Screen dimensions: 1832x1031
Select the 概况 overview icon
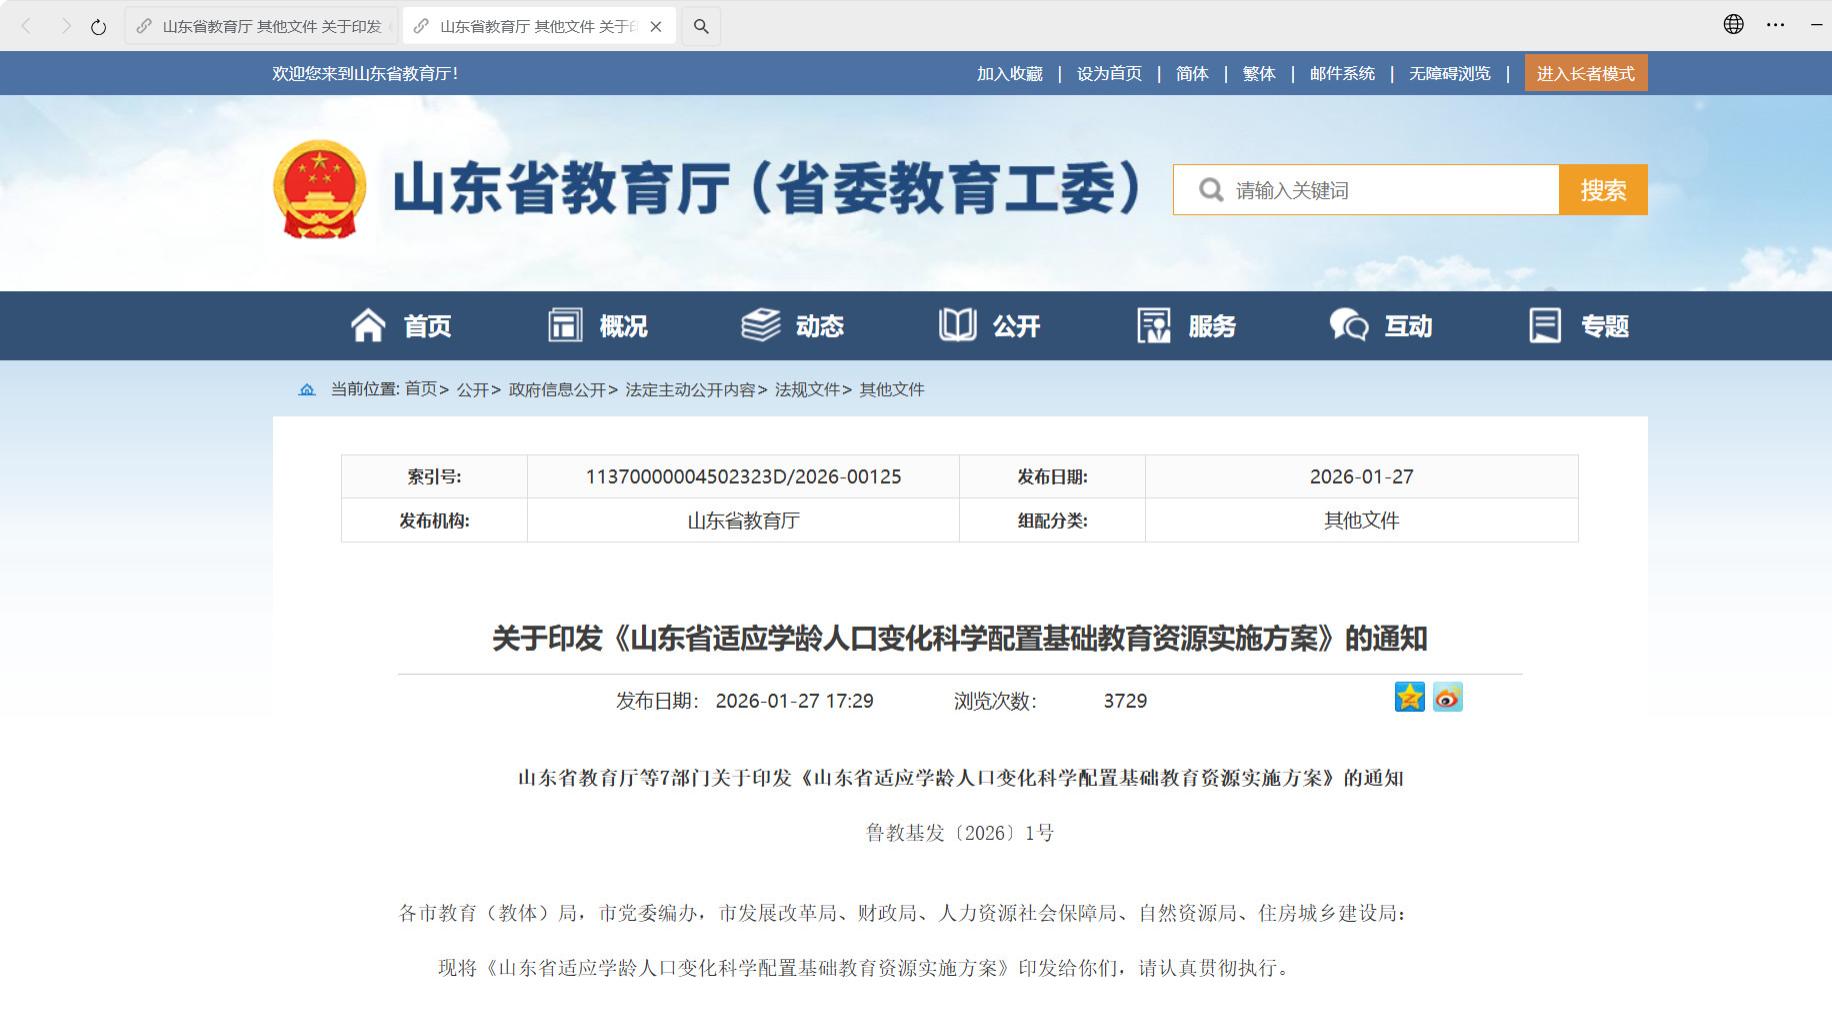[565, 325]
